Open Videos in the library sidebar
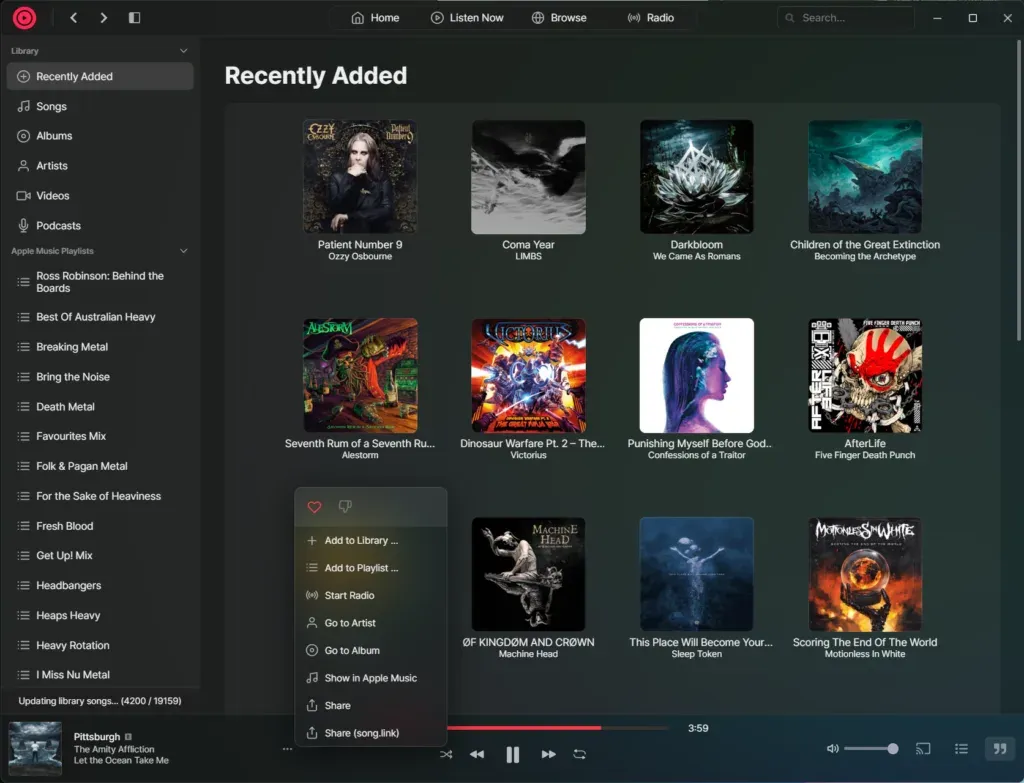Image resolution: width=1024 pixels, height=783 pixels. tap(100, 195)
